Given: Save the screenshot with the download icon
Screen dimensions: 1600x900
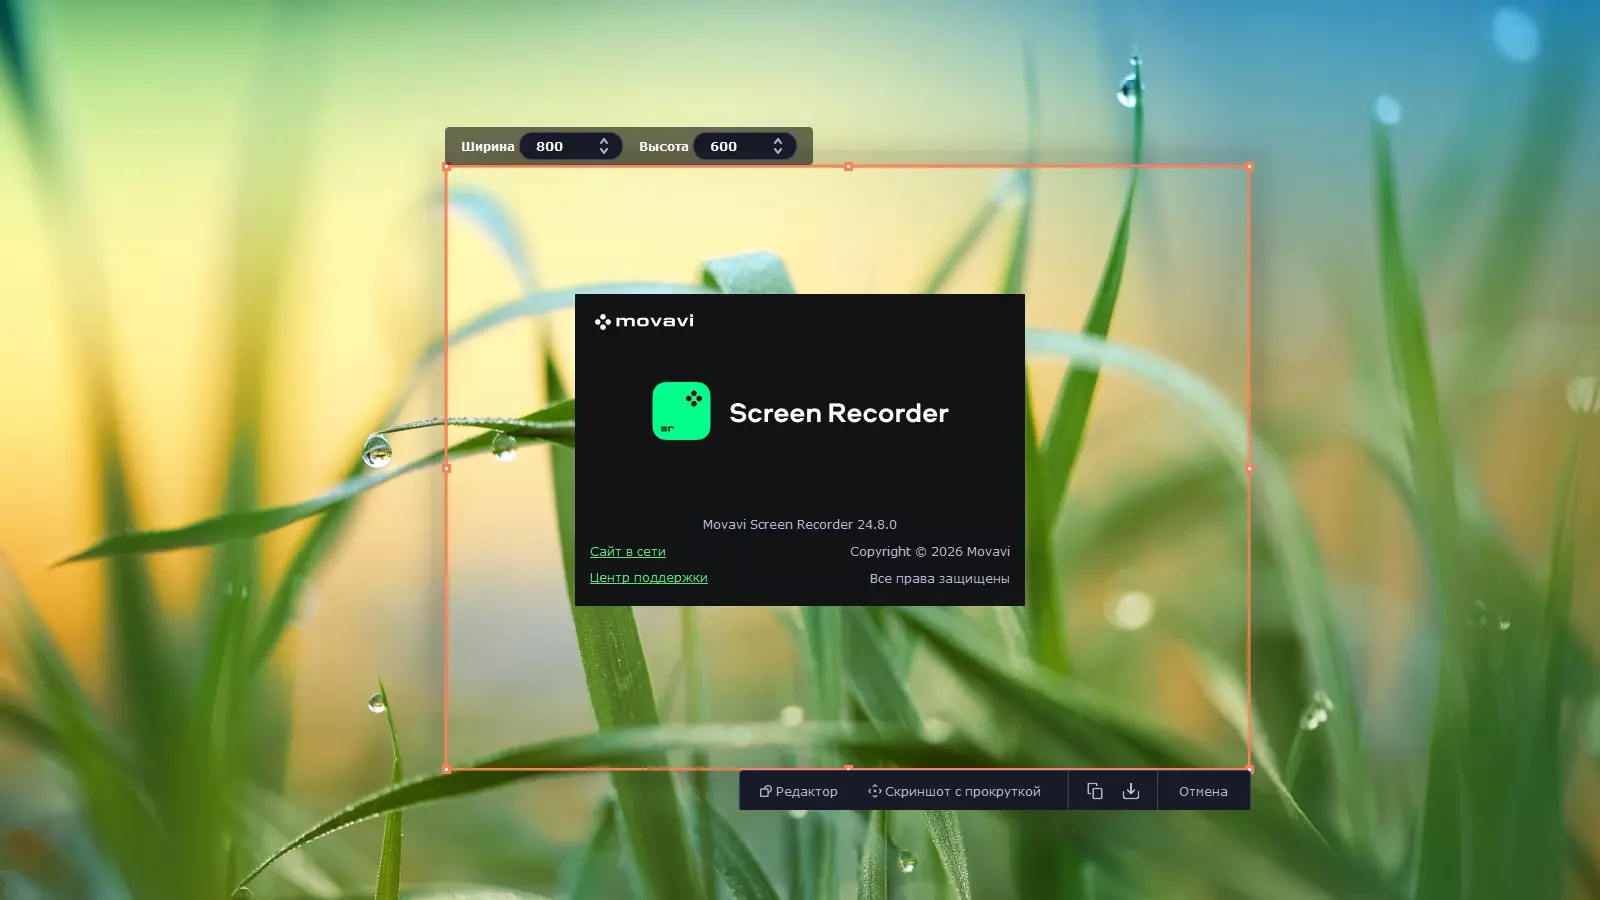Looking at the screenshot, I should 1131,791.
